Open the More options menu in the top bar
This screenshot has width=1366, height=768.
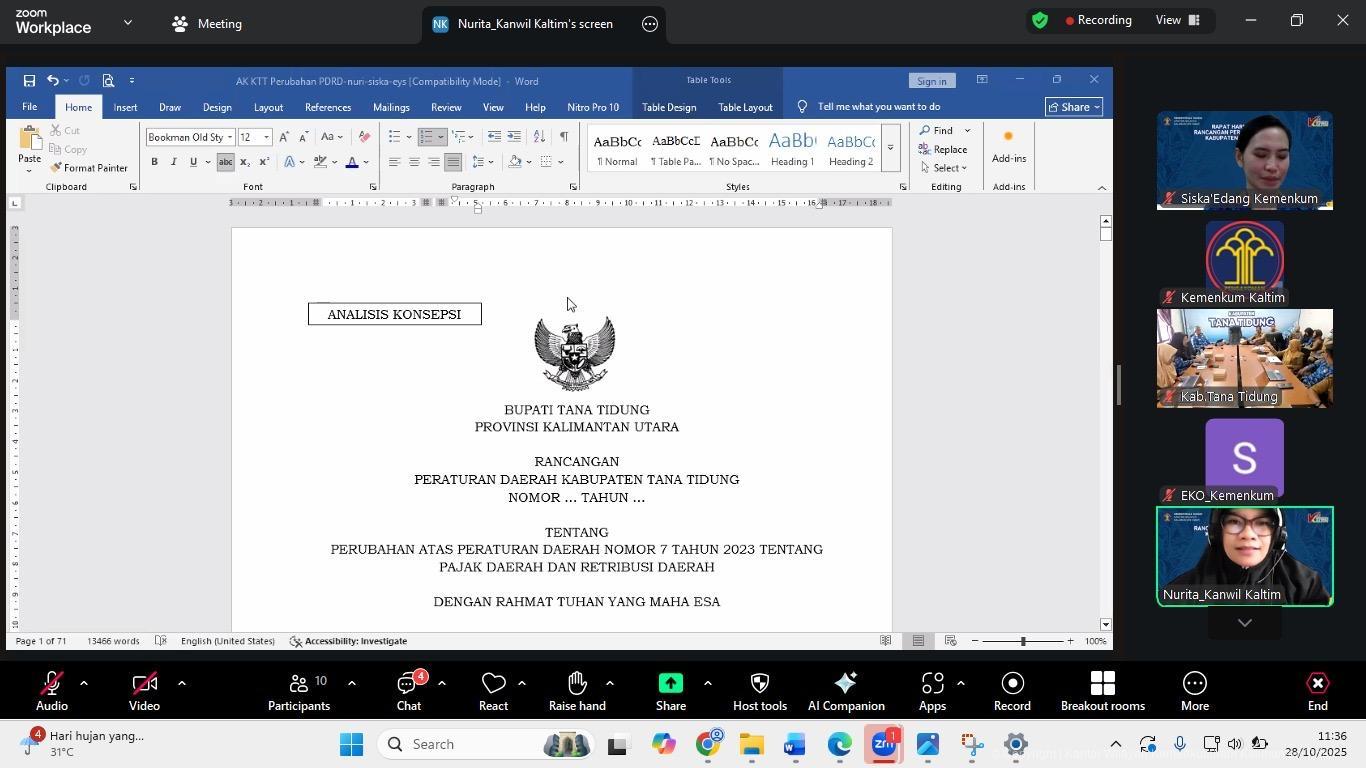point(650,24)
